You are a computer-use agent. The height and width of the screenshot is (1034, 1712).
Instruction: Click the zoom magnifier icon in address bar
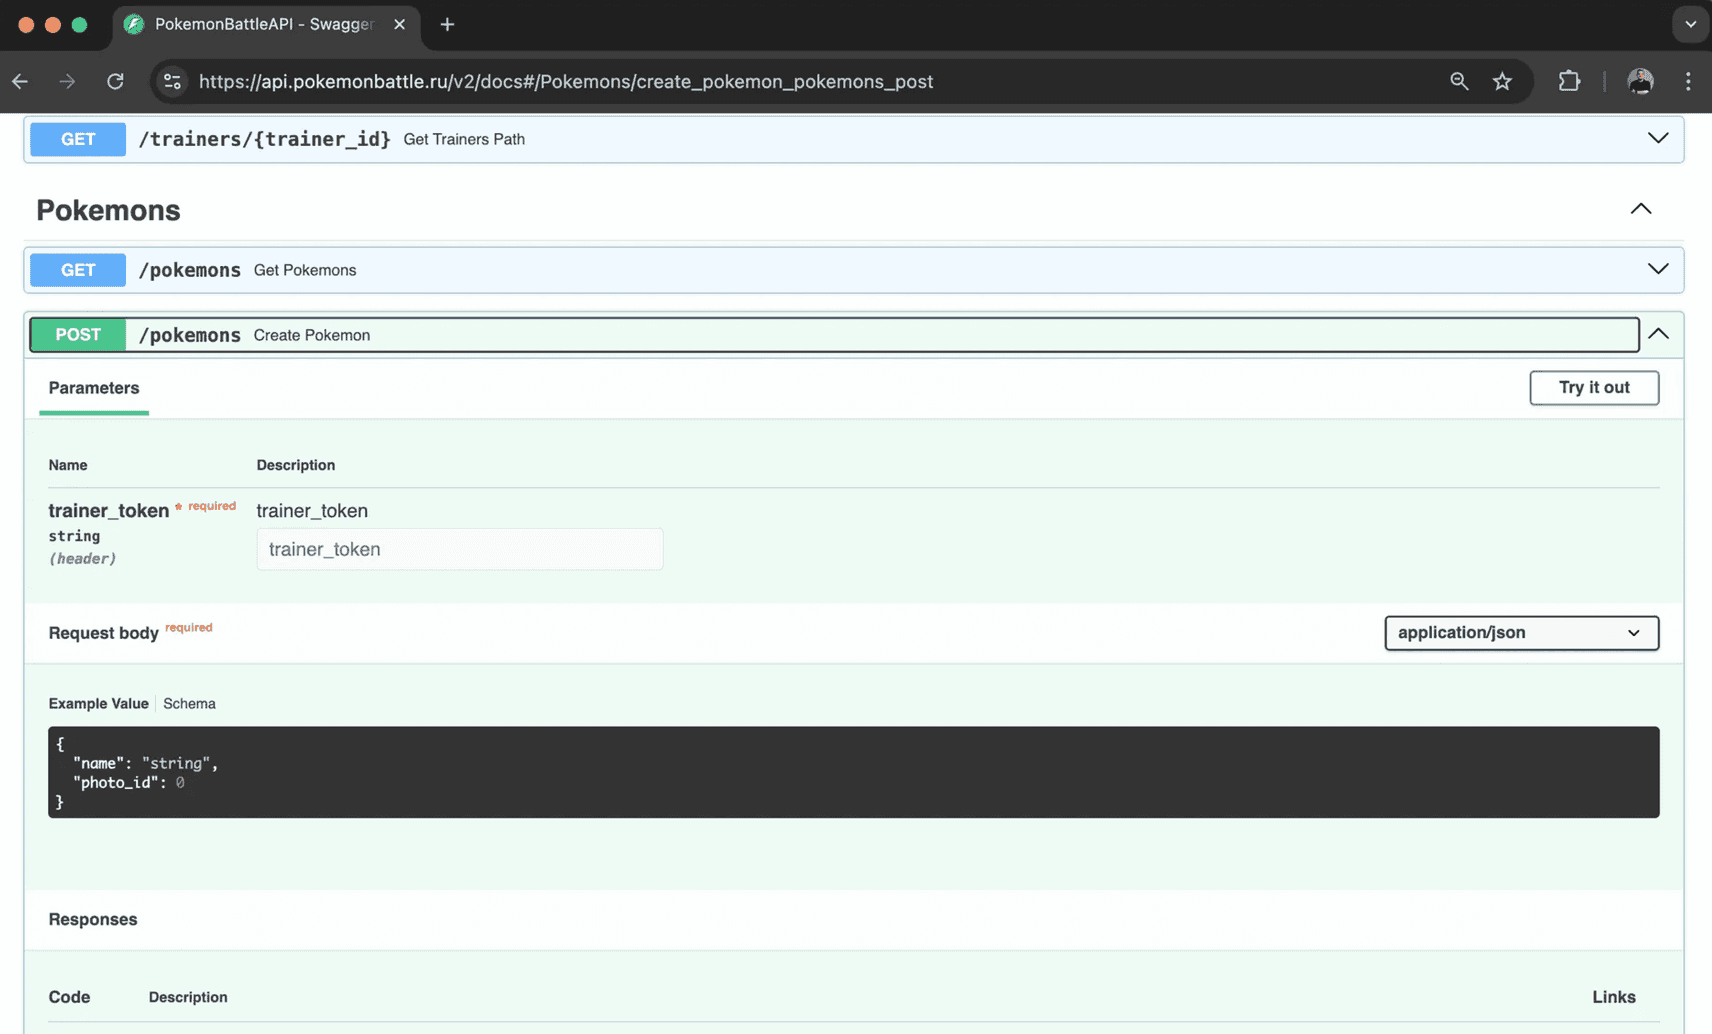pyautogui.click(x=1459, y=81)
